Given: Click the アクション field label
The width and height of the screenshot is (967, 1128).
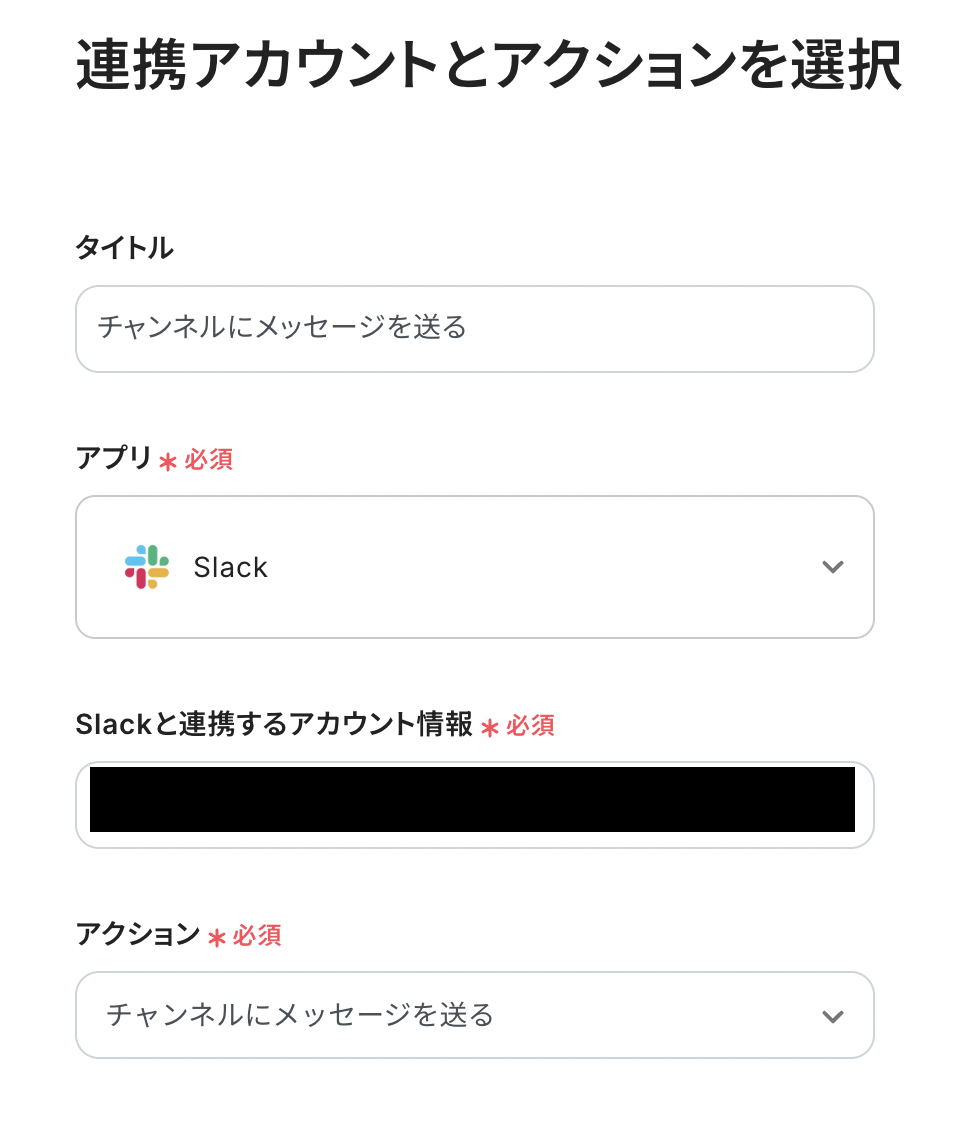Looking at the screenshot, I should click(x=138, y=935).
